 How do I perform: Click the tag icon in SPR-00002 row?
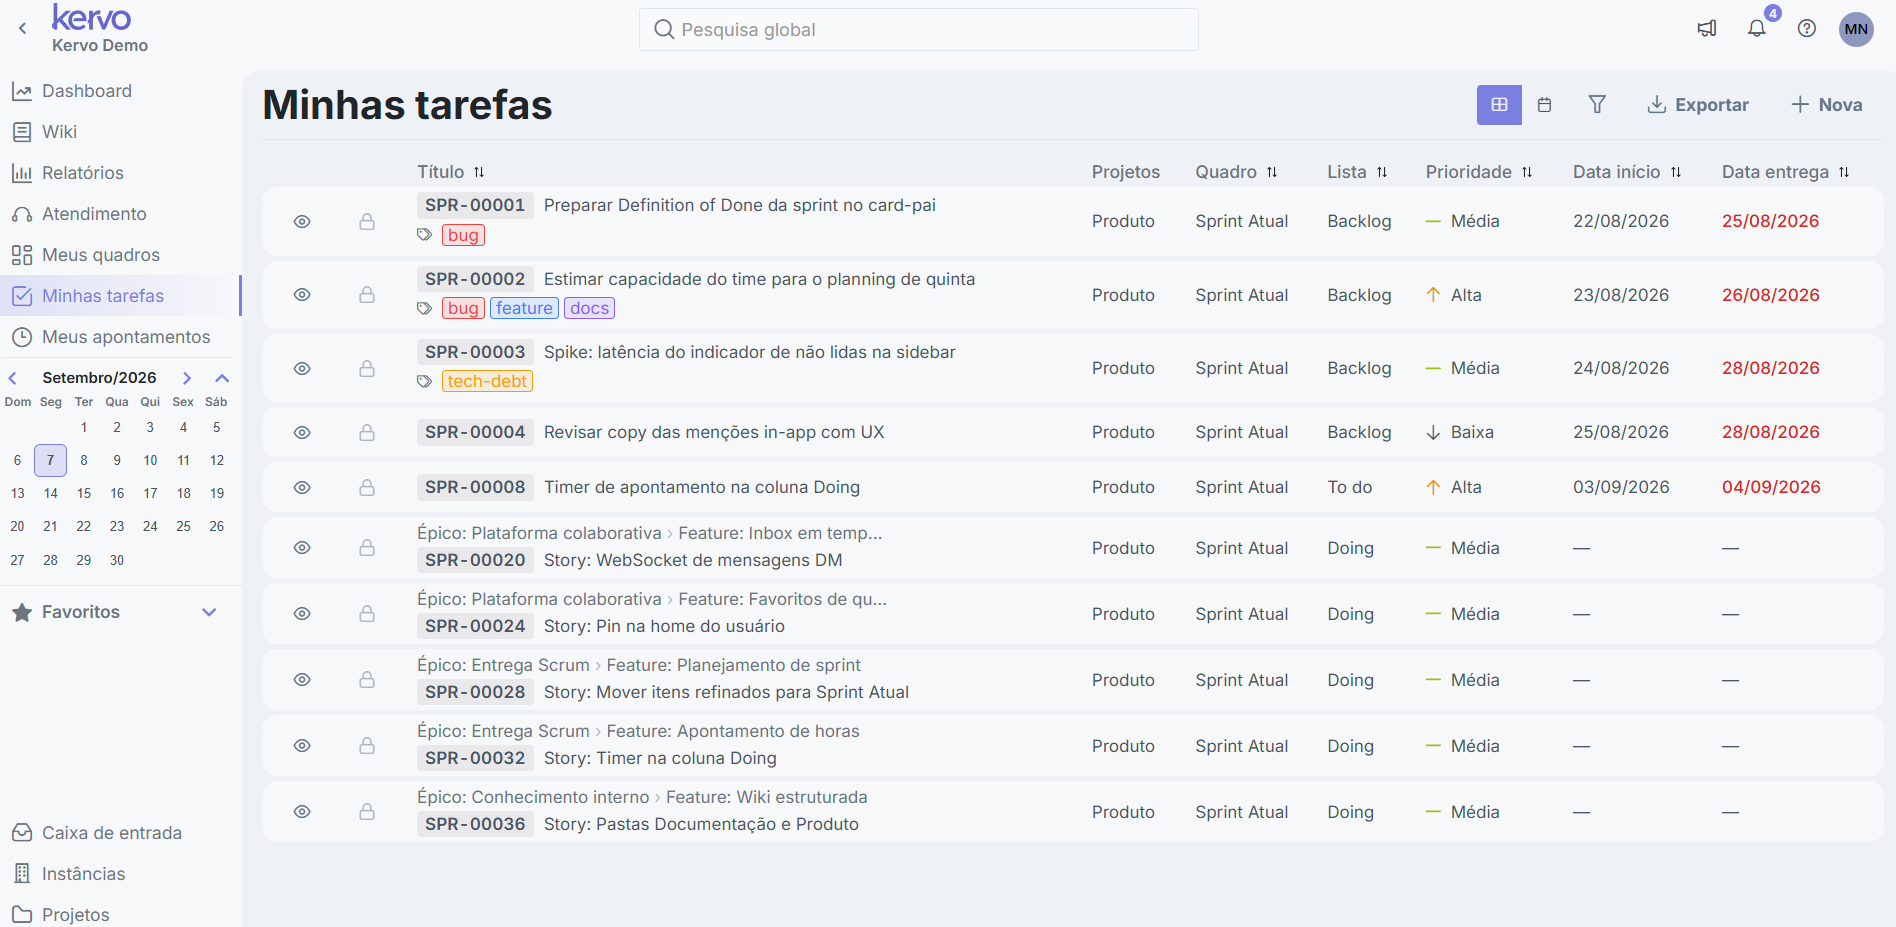coord(425,308)
